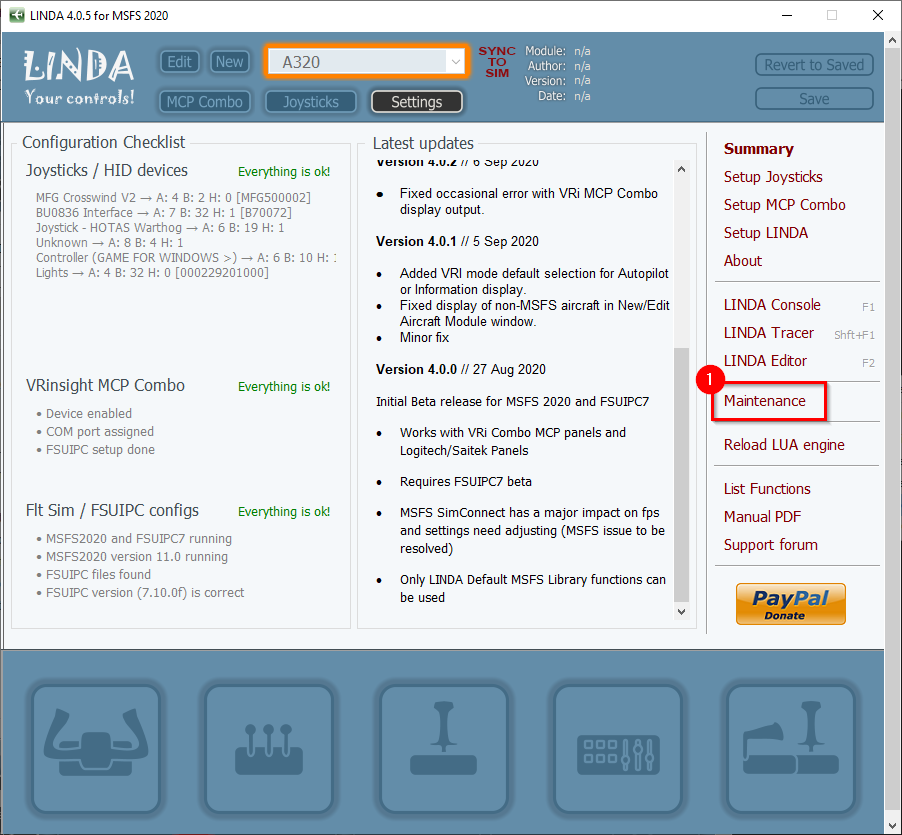Viewport: 902px width, 835px height.
Task: Switch to MCP Combo tab
Action: point(205,102)
